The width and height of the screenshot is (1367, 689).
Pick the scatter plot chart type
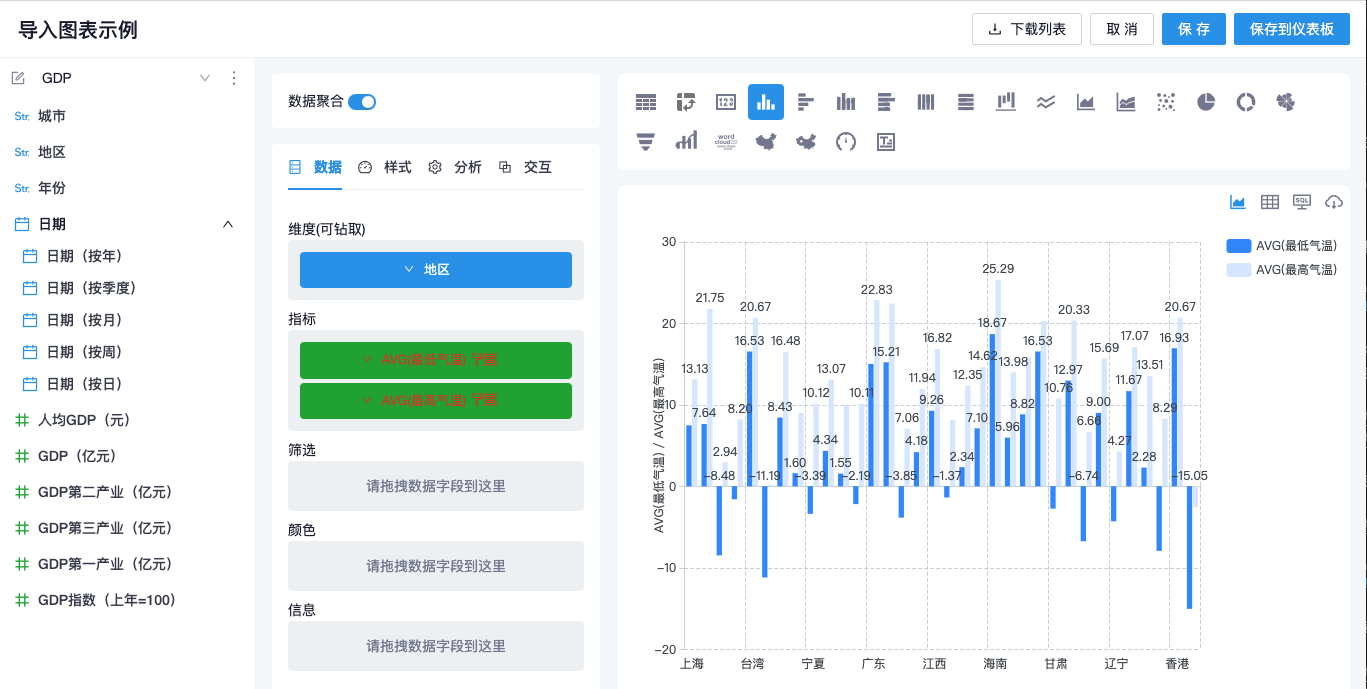[x=1166, y=101]
